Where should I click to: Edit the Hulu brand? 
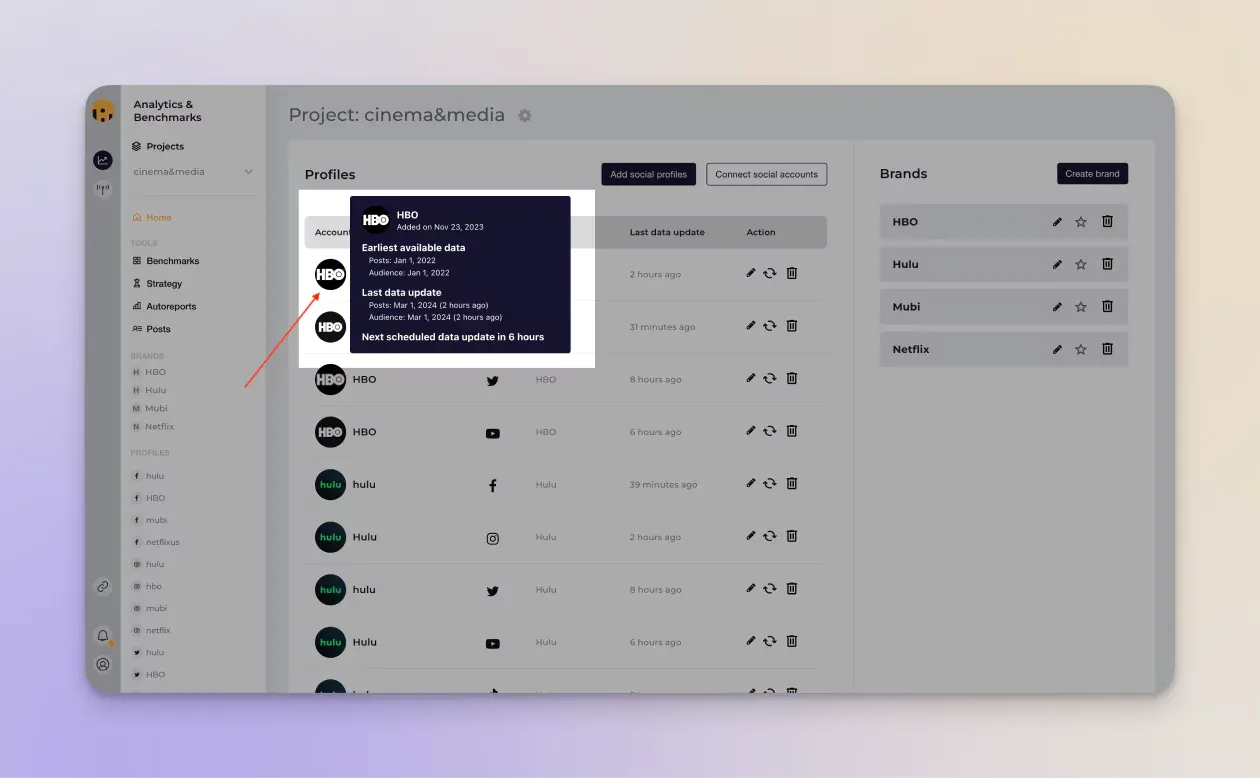click(x=1057, y=264)
